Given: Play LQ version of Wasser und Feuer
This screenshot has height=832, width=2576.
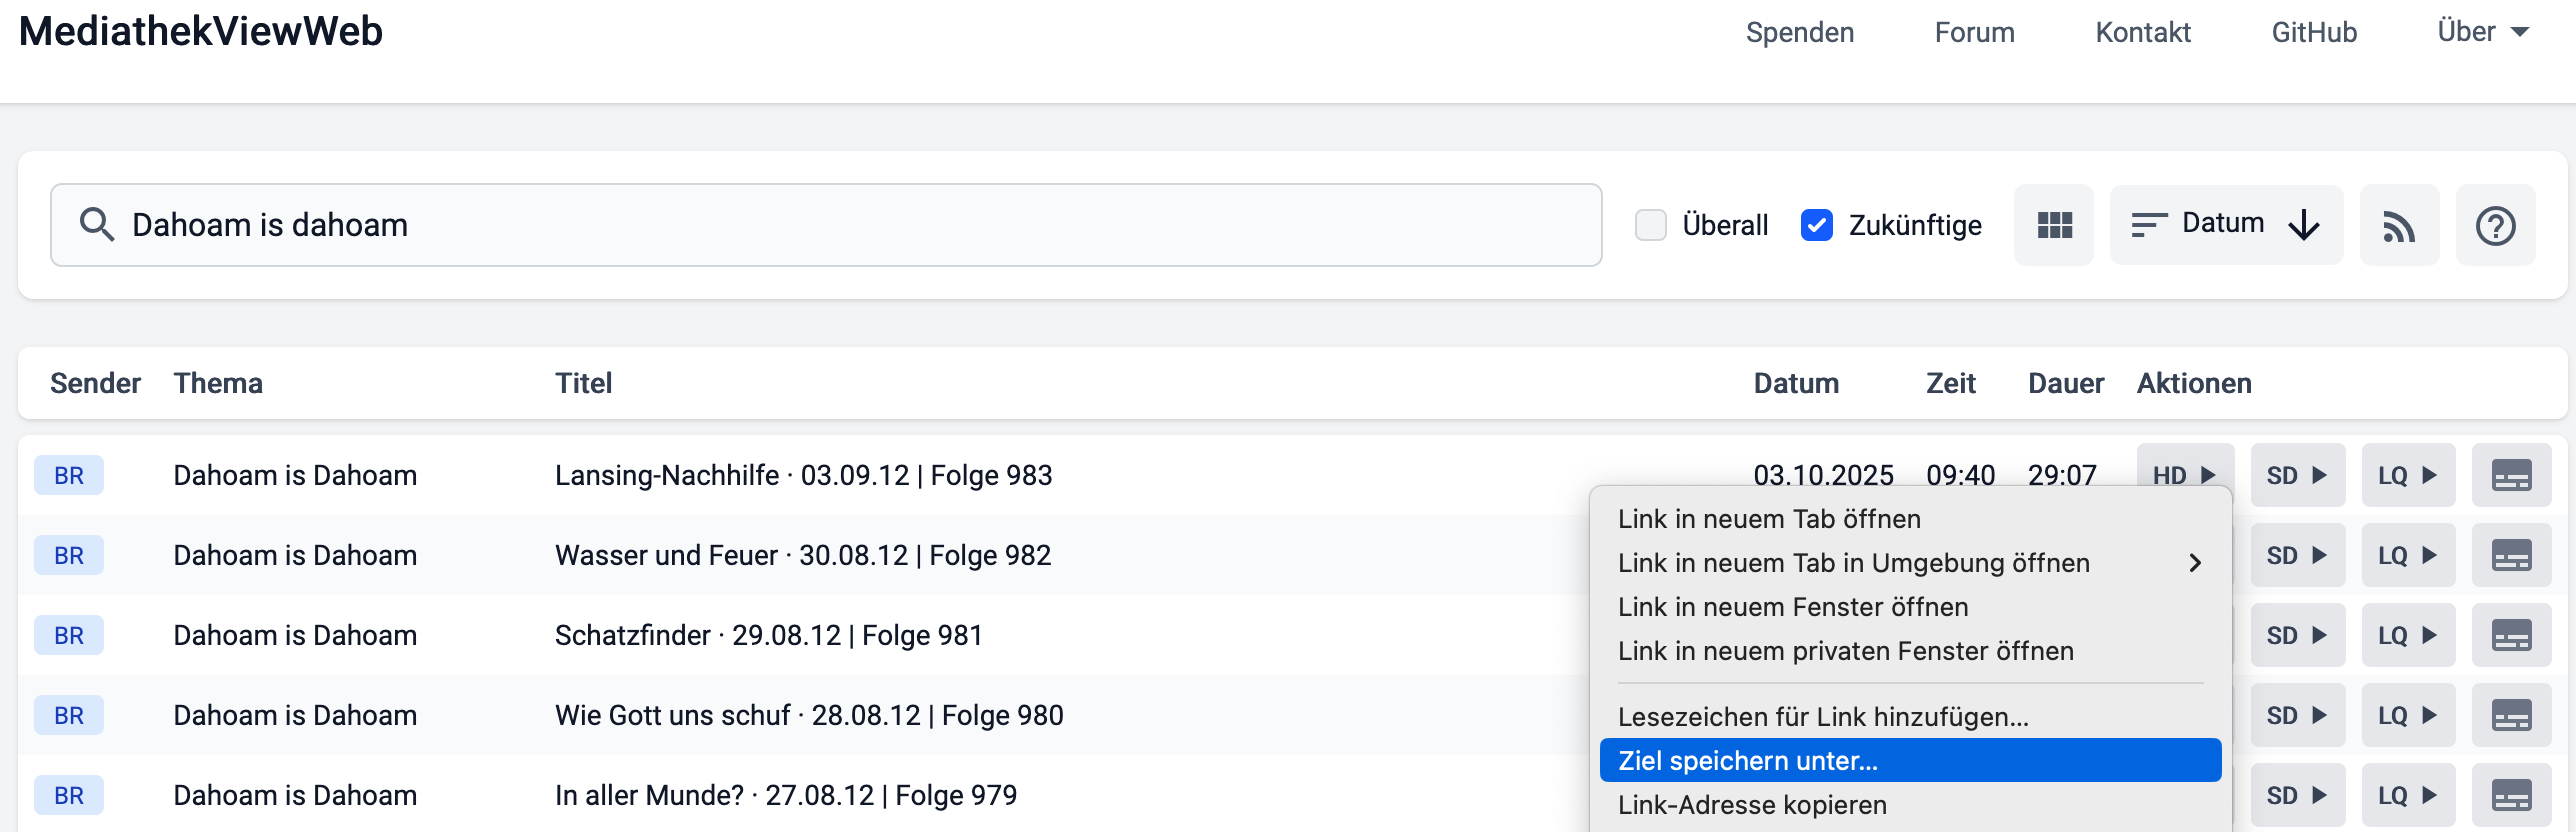Looking at the screenshot, I should (x=2408, y=555).
